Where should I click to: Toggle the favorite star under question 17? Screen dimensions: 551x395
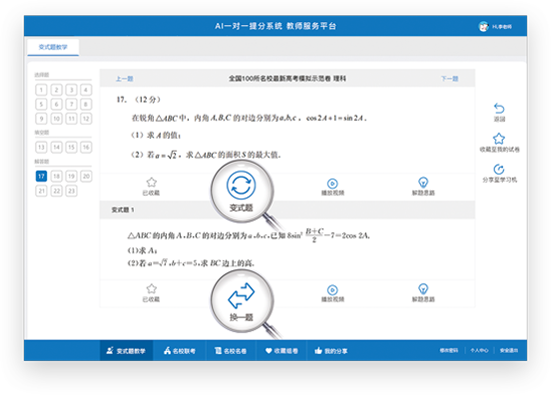click(151, 182)
